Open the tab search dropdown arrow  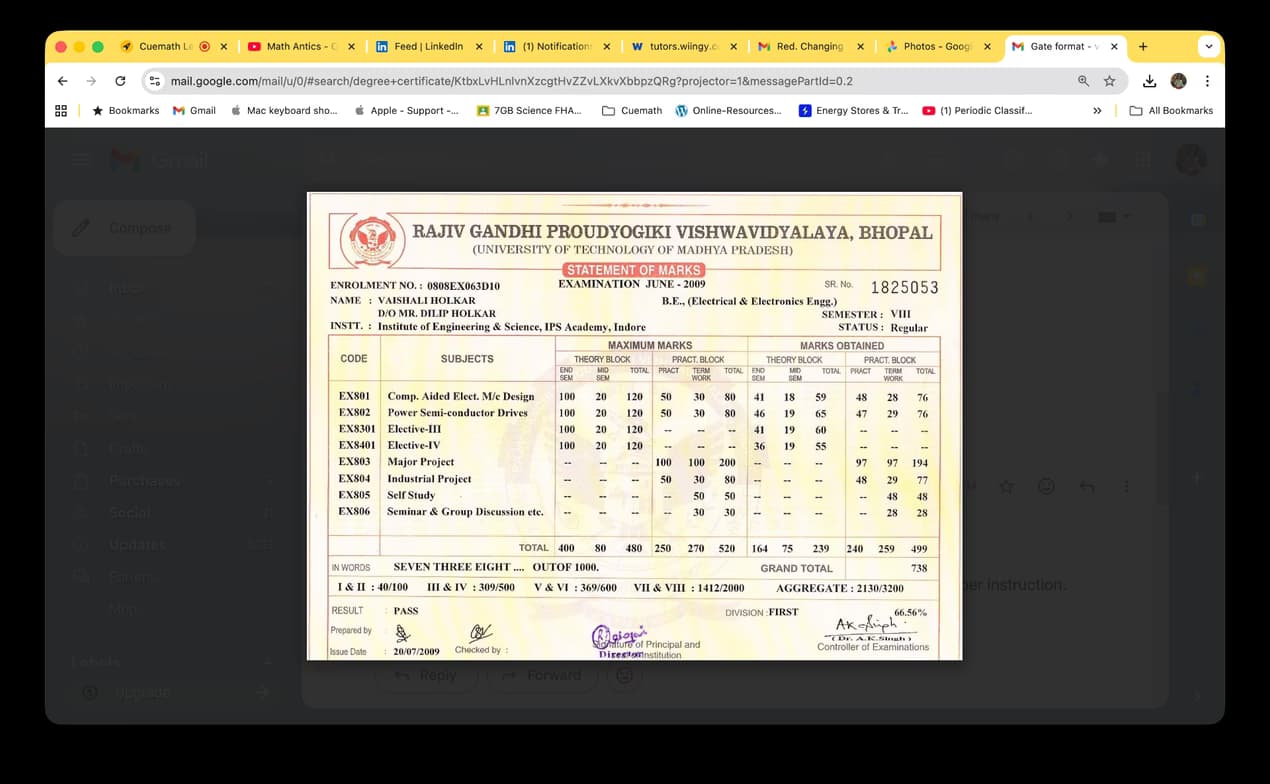pyautogui.click(x=1208, y=46)
